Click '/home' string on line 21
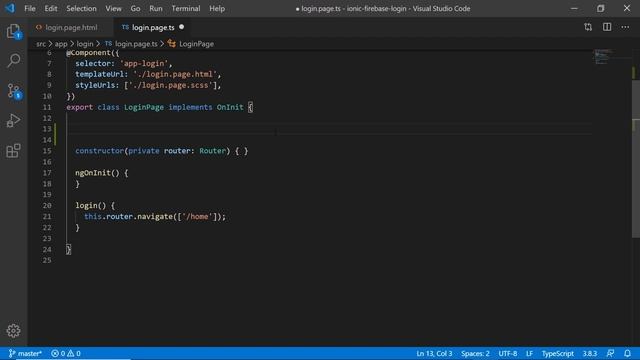The height and width of the screenshot is (360, 640). pos(197,216)
